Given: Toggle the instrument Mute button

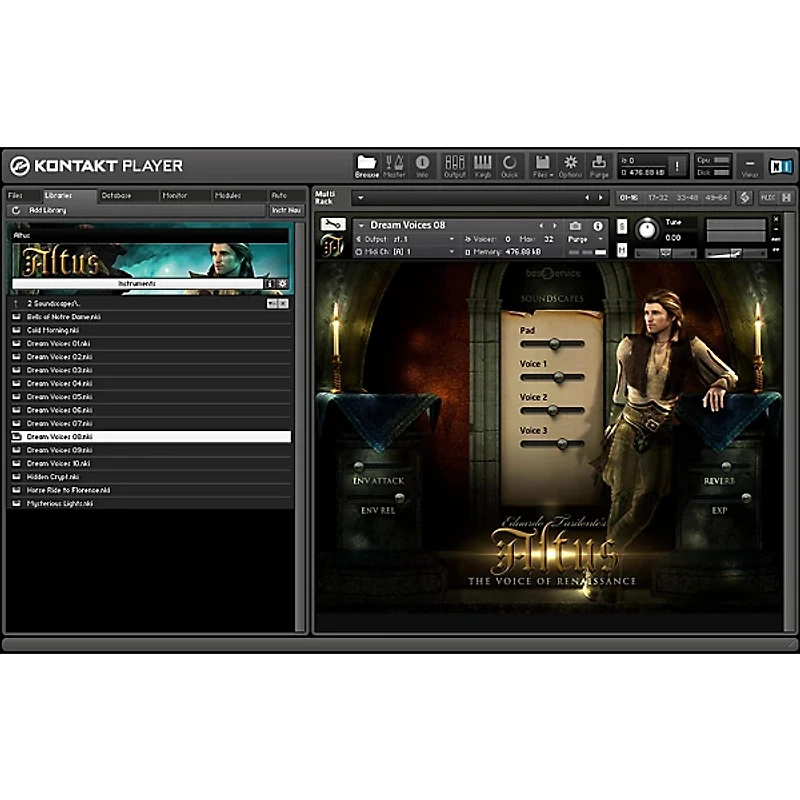Looking at the screenshot, I should 622,249.
